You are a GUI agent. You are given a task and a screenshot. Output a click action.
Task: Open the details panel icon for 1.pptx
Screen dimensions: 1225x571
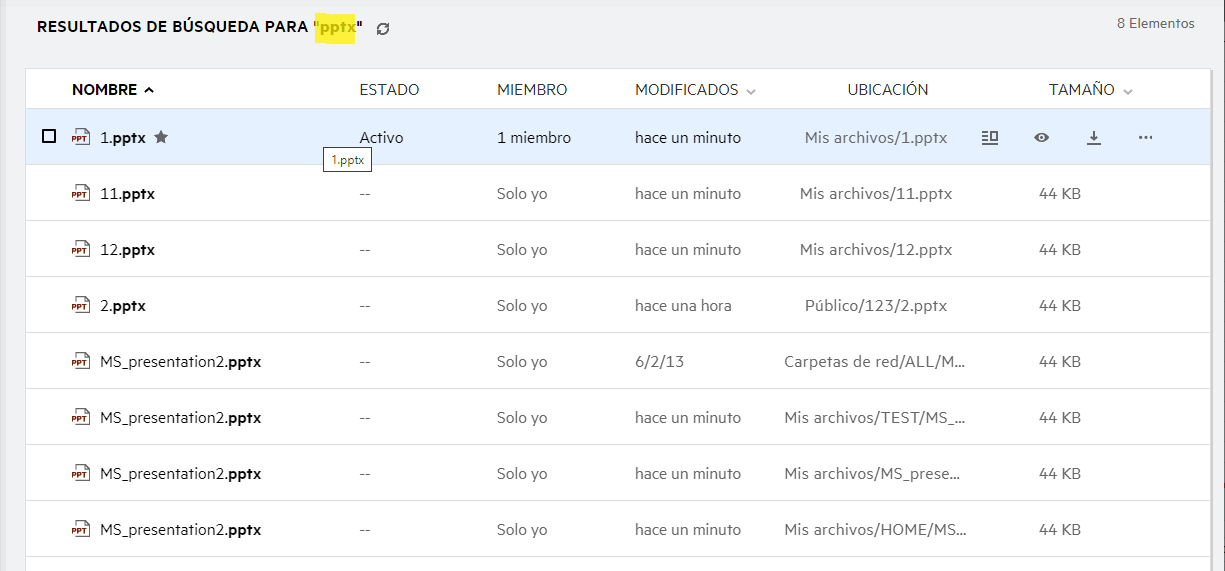point(990,138)
